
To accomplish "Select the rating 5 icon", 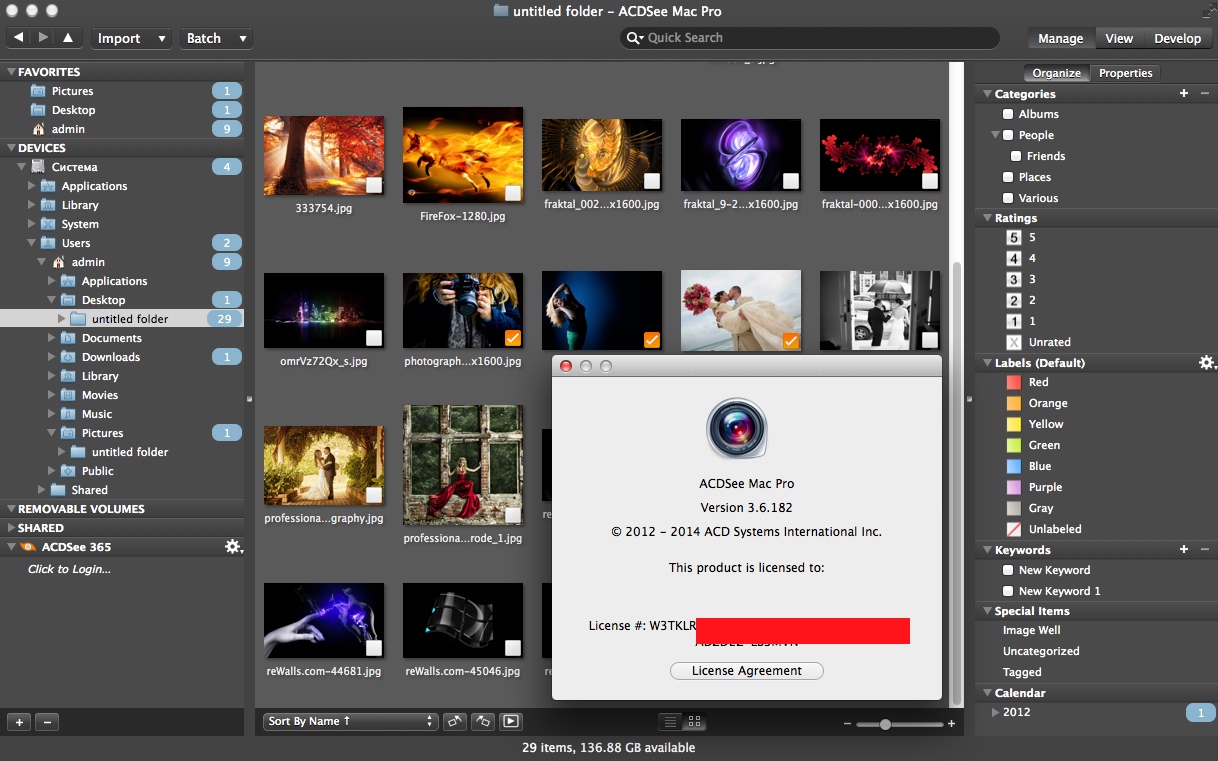I will pyautogui.click(x=1013, y=237).
